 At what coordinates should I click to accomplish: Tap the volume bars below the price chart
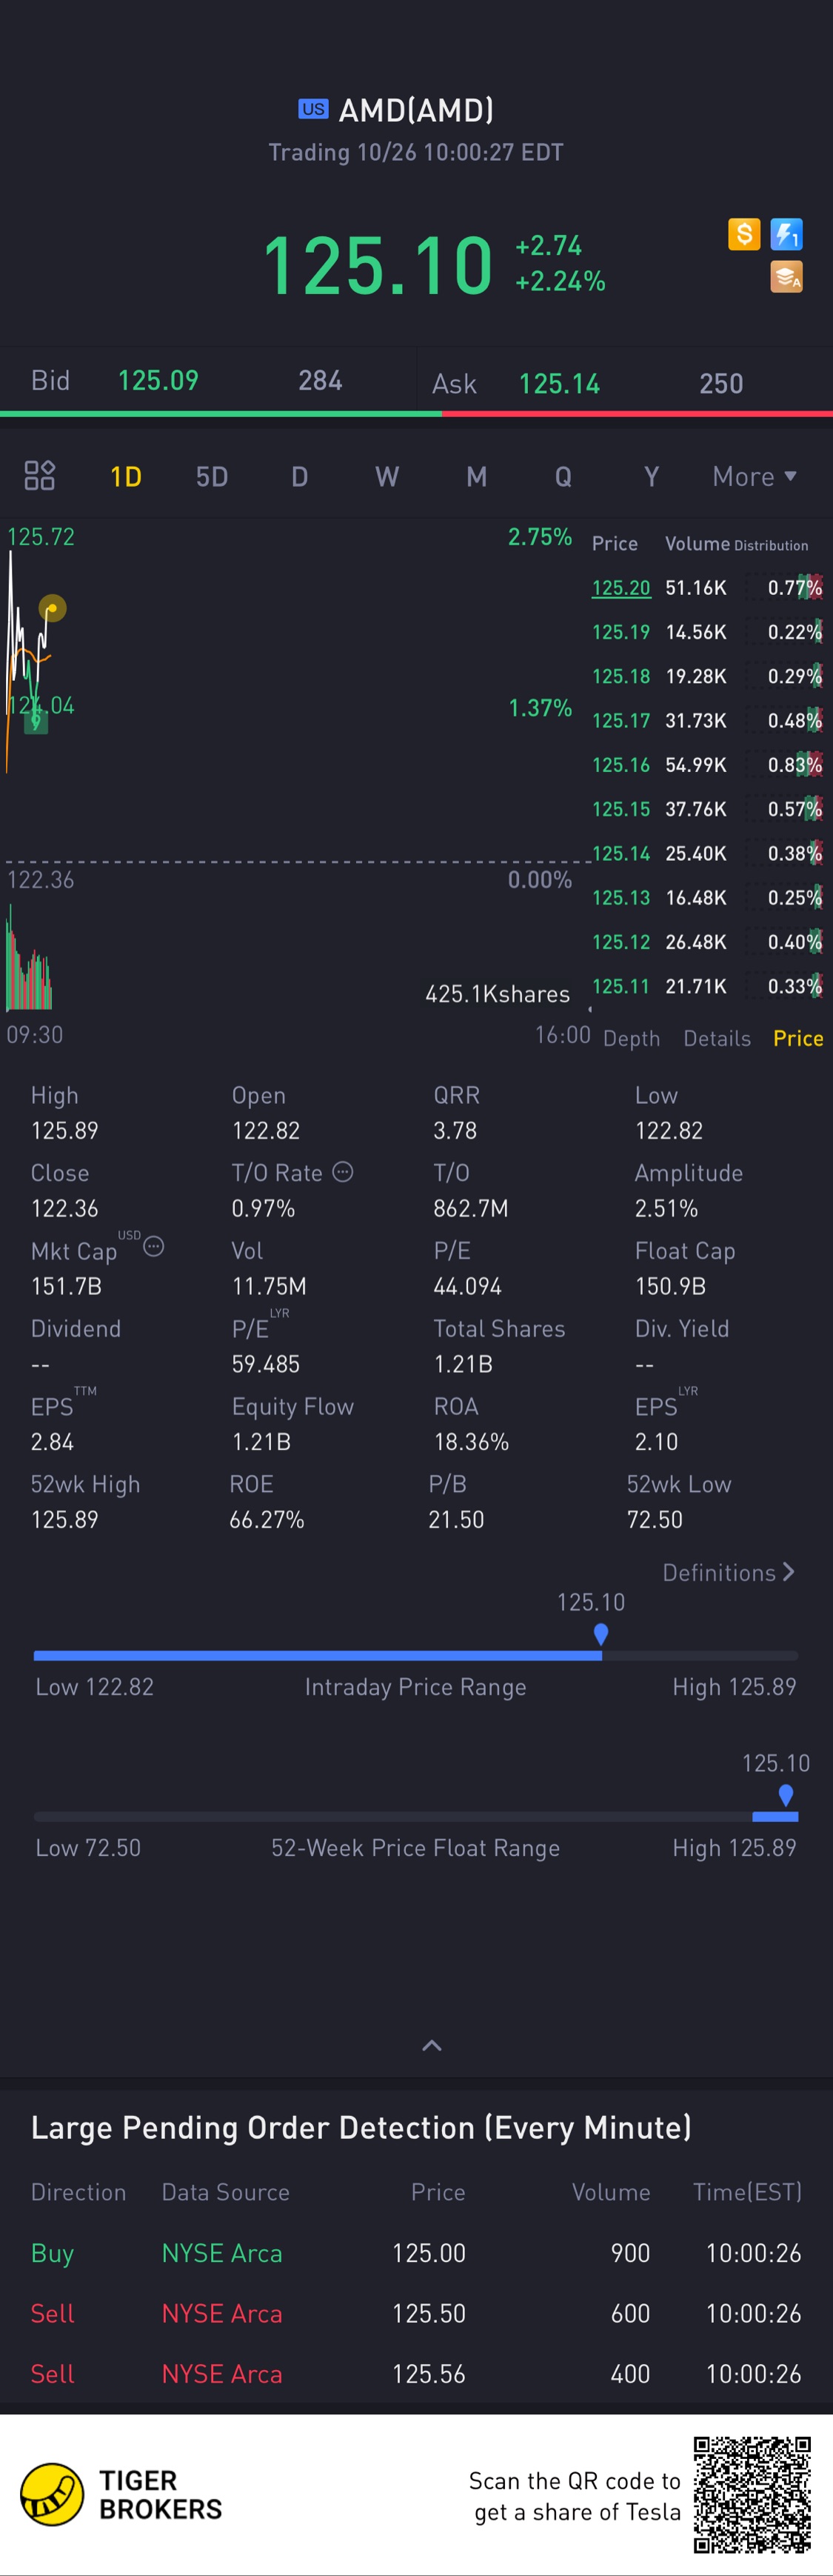coord(29,958)
